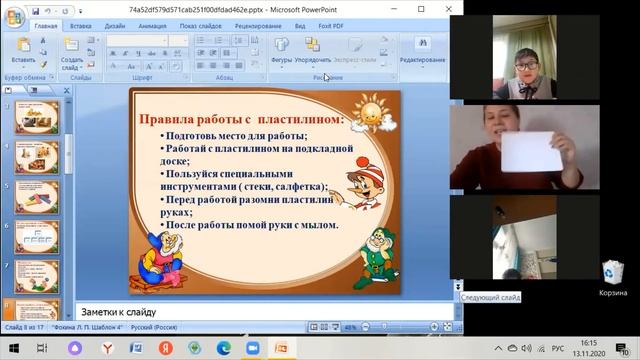Image resolution: width=640 pixels, height=360 pixels.
Task: Show hidden tray icons chevron
Action: (498, 349)
